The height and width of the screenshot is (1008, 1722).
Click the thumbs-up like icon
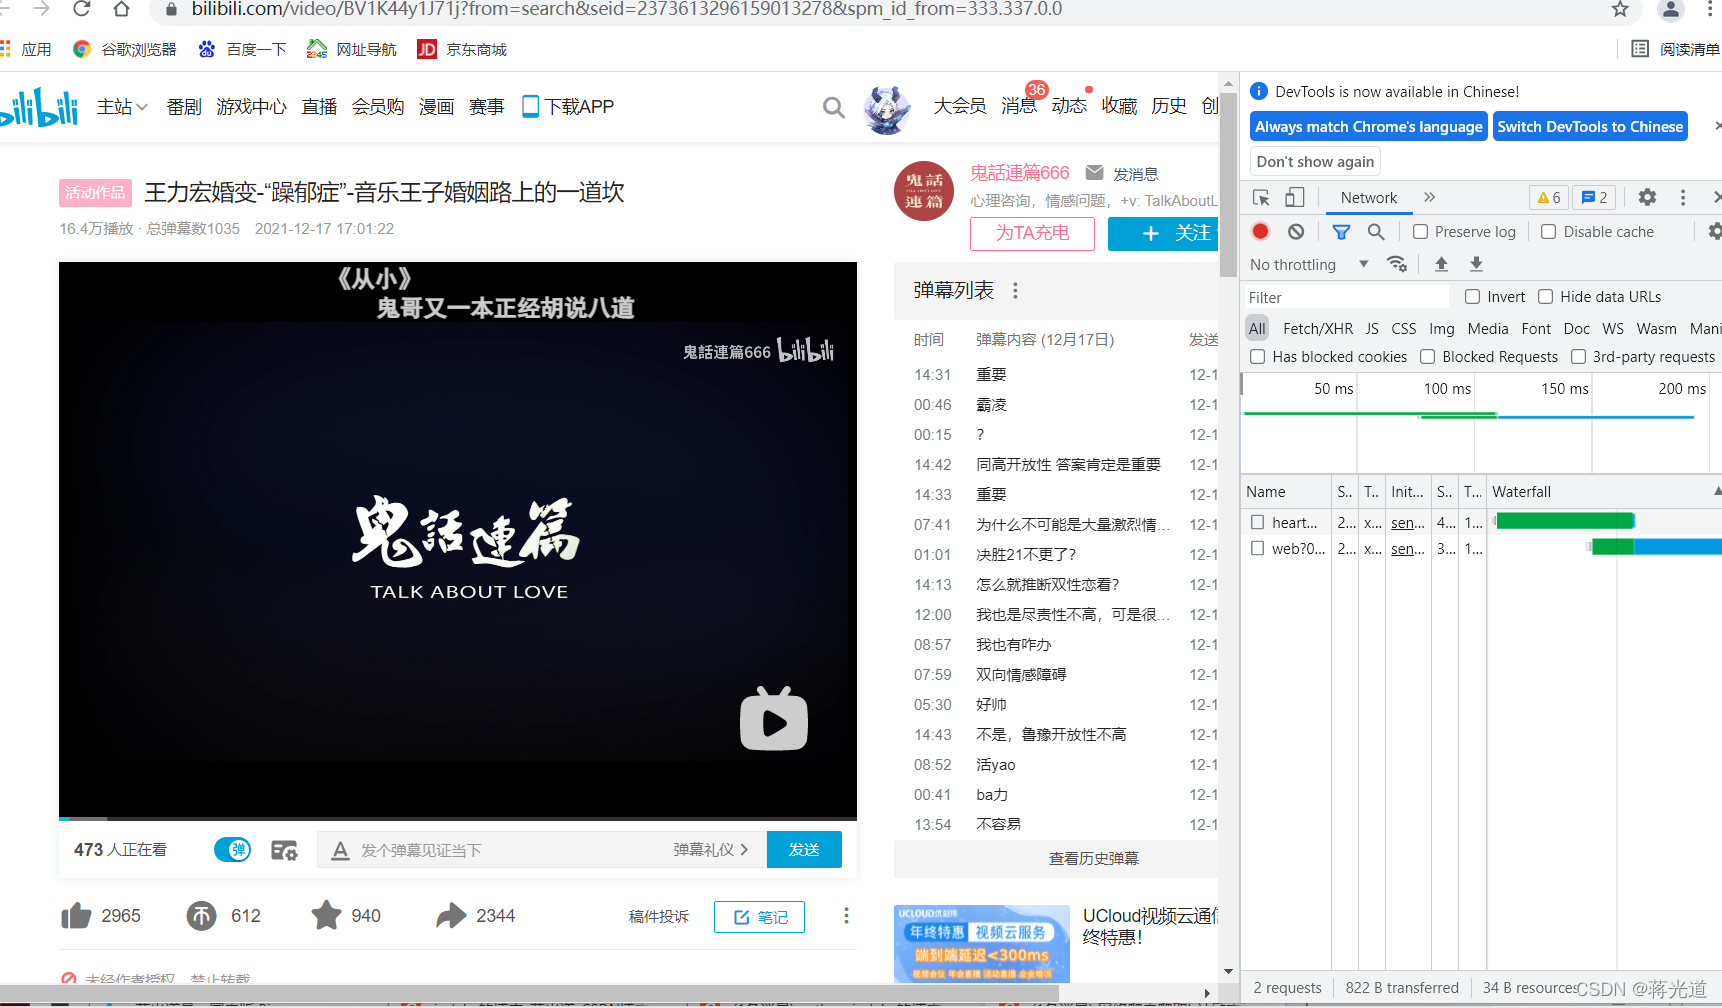77,915
